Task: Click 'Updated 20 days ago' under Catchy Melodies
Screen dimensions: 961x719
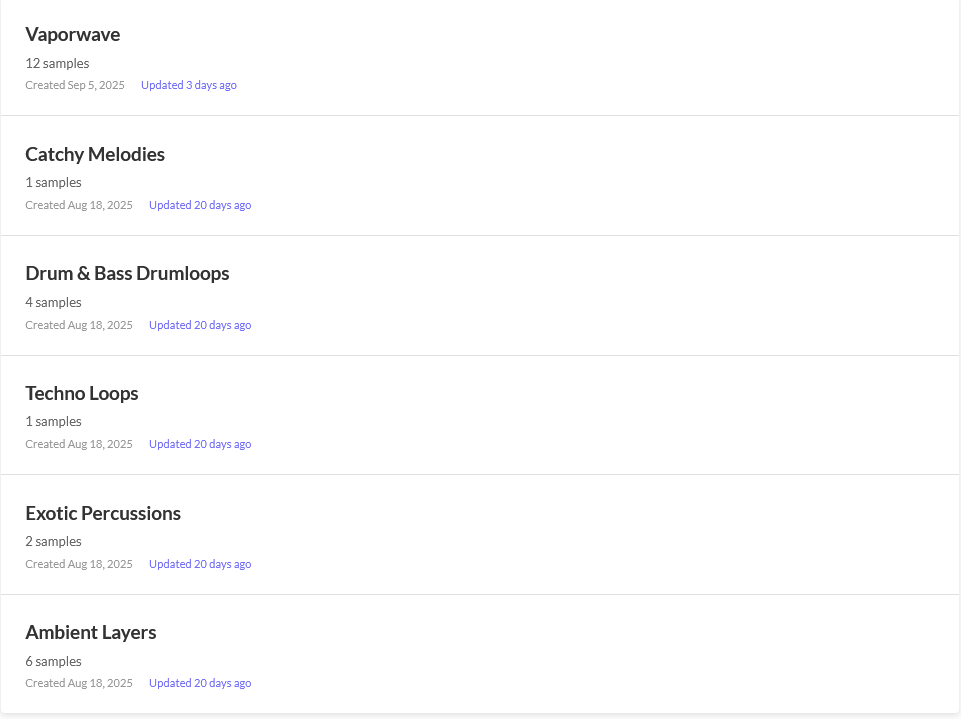Action: (200, 205)
